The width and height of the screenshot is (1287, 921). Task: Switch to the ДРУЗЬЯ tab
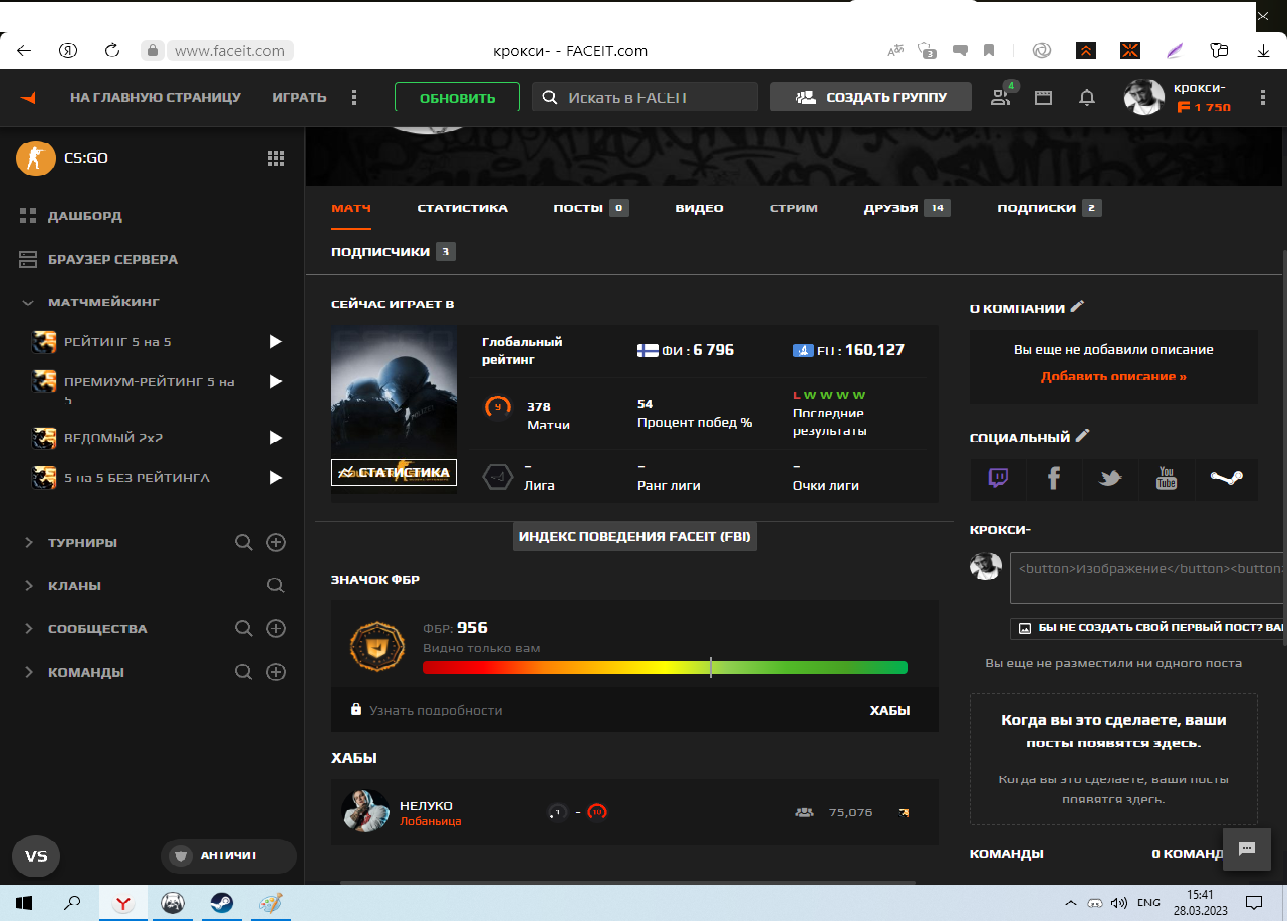[907, 208]
